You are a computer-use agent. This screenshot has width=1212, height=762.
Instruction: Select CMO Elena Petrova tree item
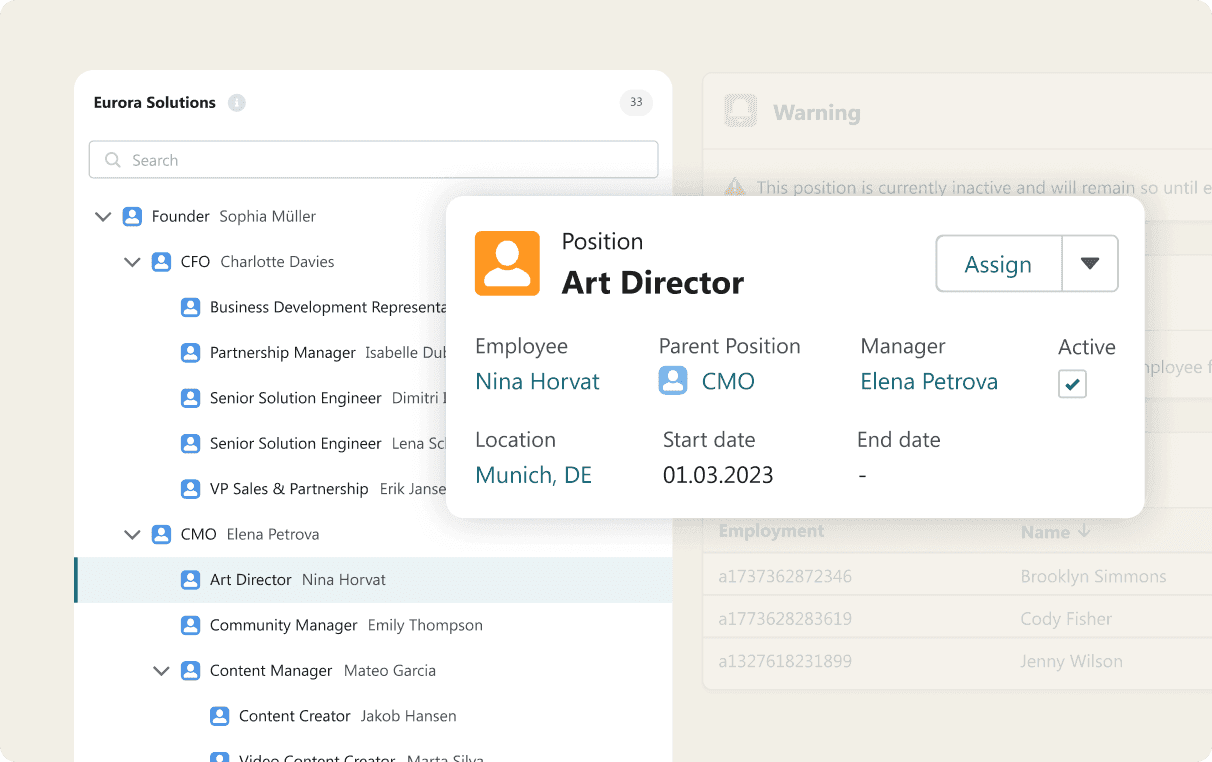point(250,535)
